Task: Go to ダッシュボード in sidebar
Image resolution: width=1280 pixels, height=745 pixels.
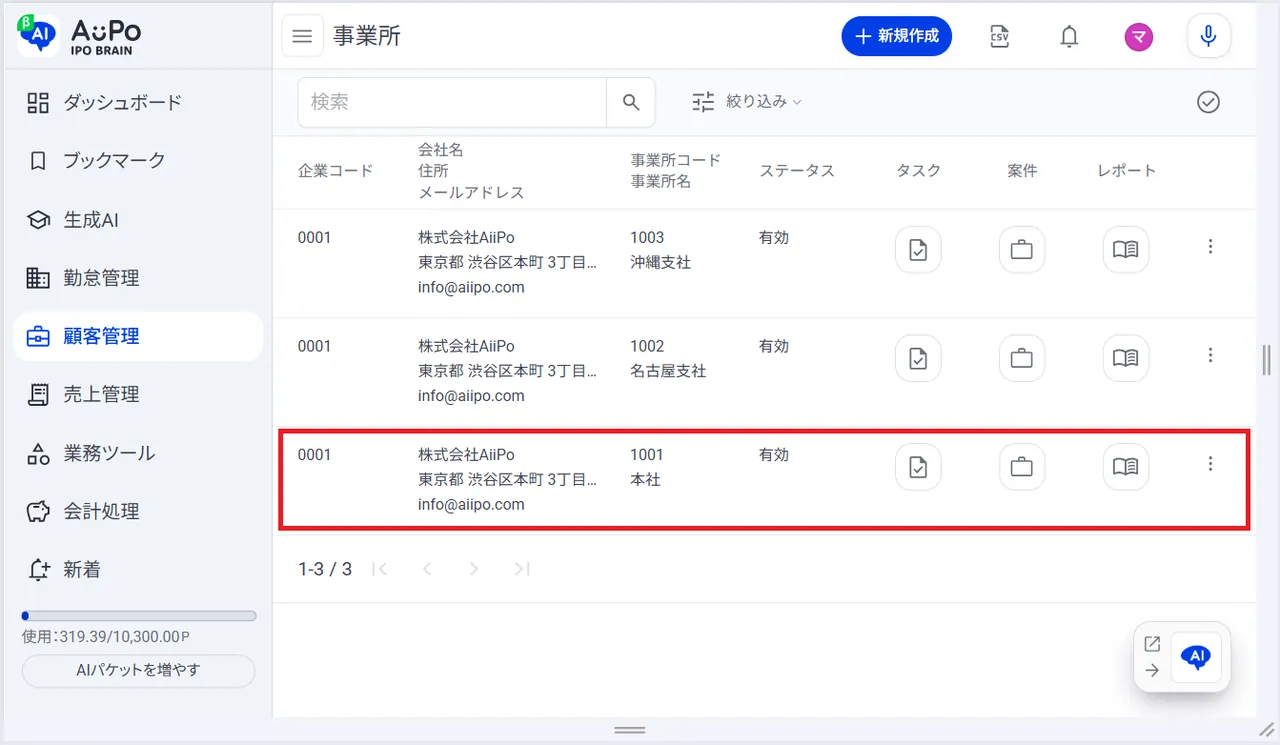Action: tap(138, 102)
